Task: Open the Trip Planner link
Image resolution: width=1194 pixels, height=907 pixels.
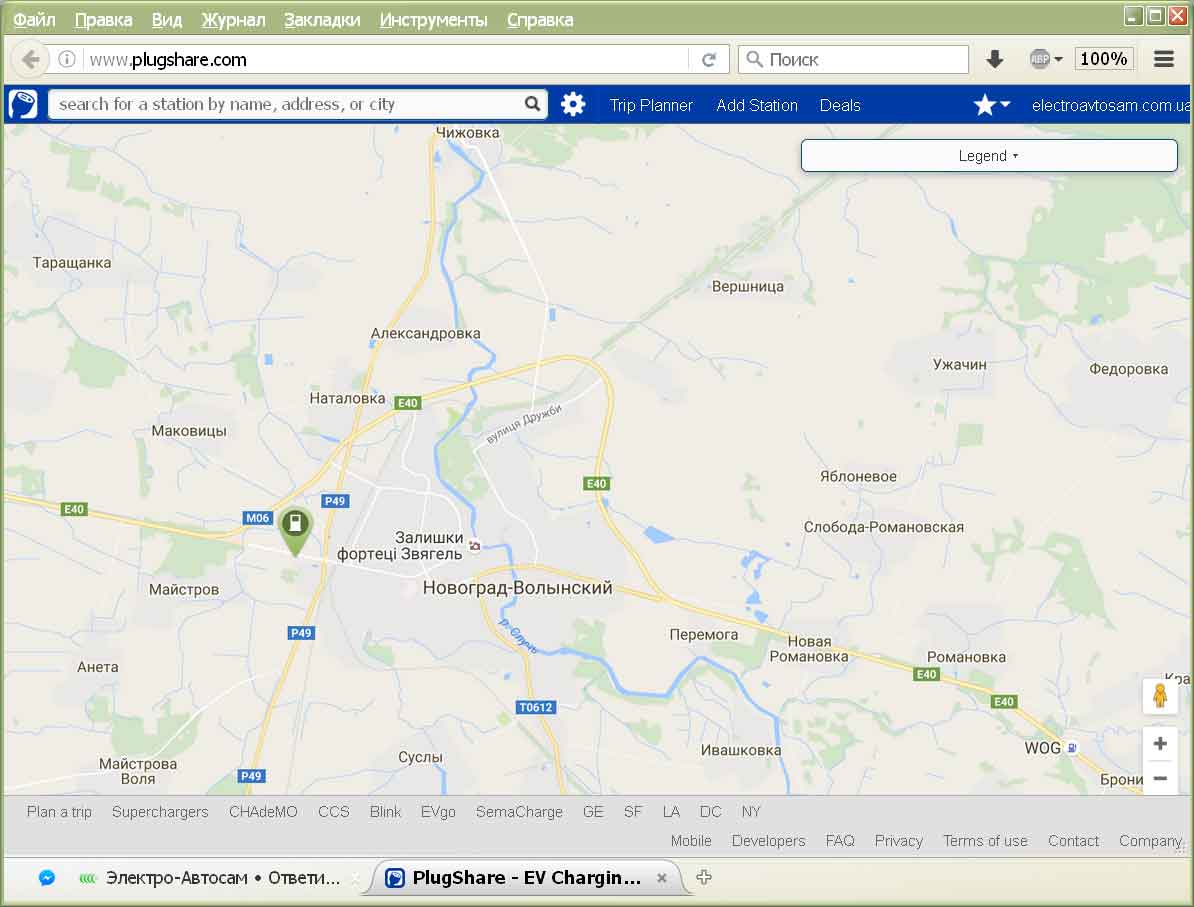Action: (x=651, y=105)
